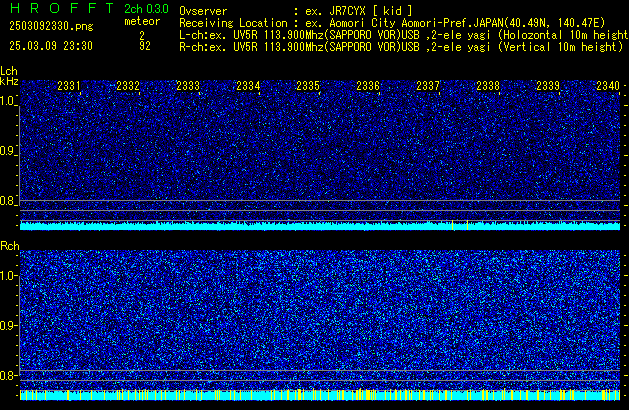Viewport: 629px width, 410px height.
Task: Click the 0.8 frequency label on Lch axis
Action: (7, 201)
